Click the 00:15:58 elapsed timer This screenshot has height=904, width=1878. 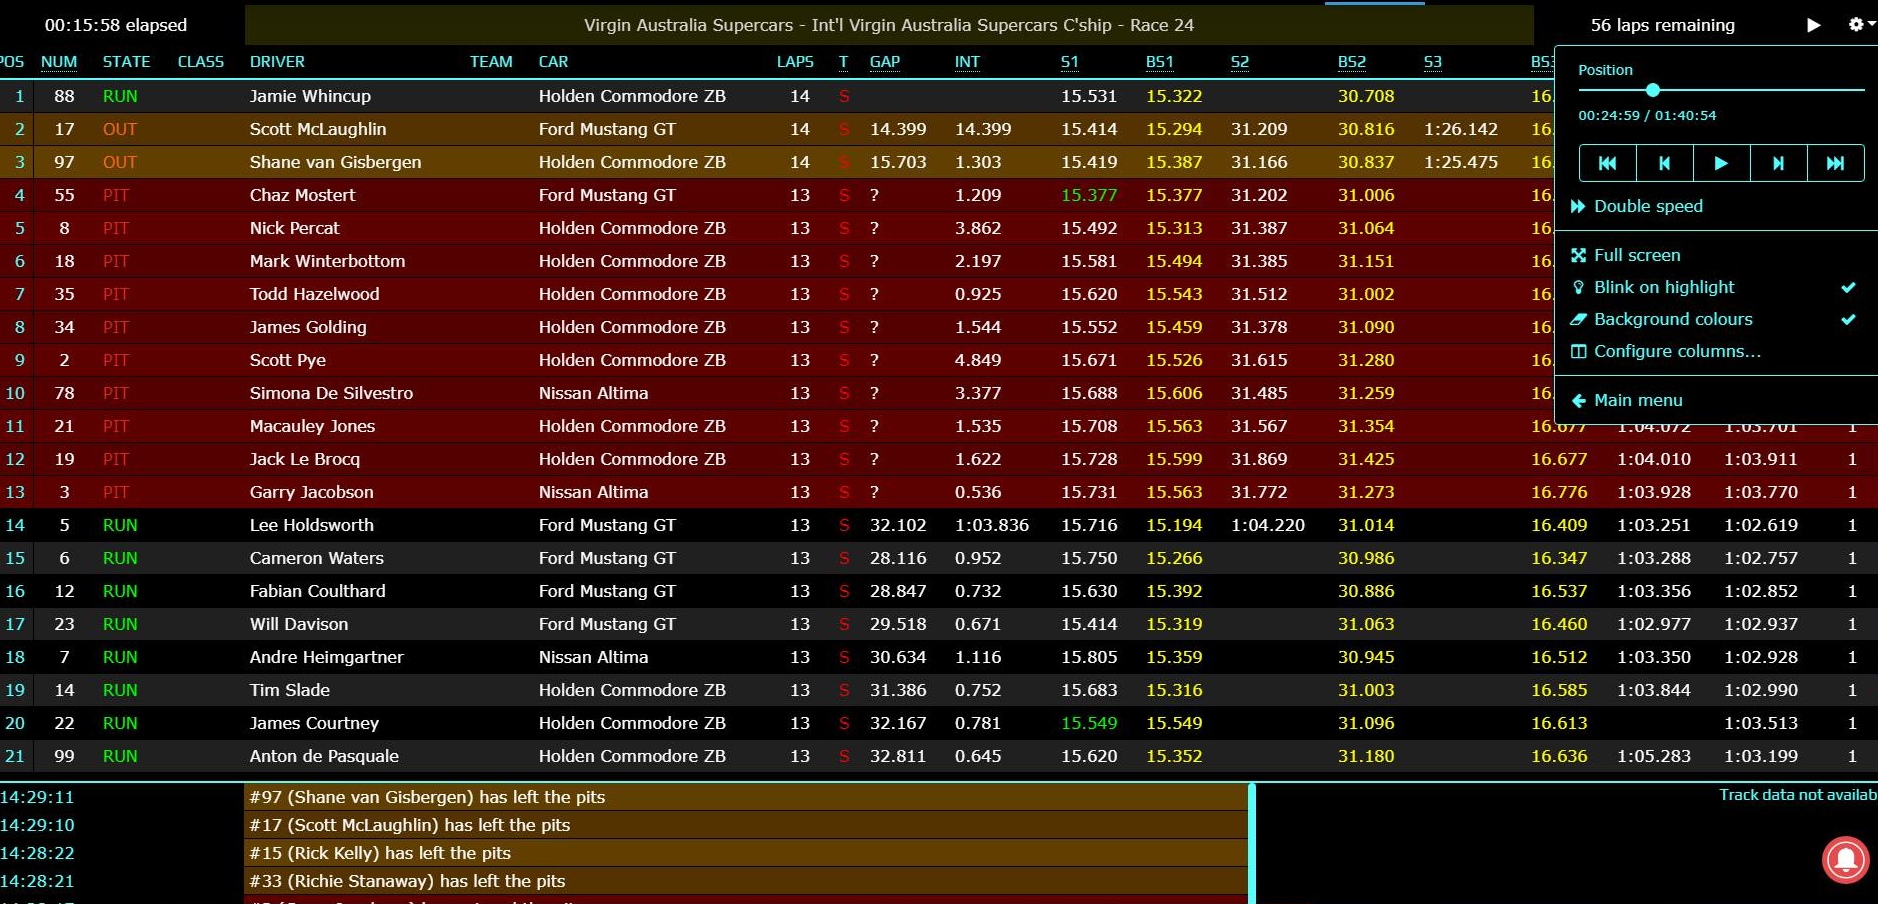[x=116, y=25]
